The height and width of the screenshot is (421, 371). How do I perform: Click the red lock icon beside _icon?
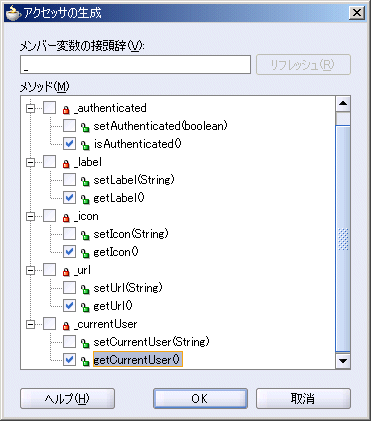pos(66,217)
